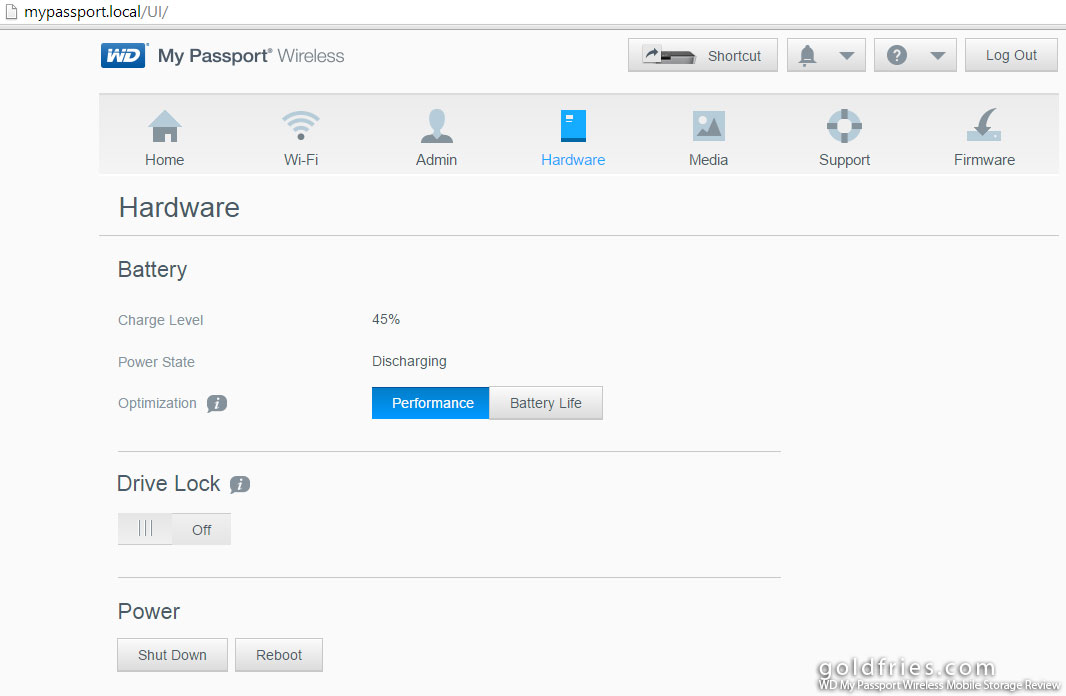
Task: Expand the notifications dropdown arrow
Action: [x=846, y=56]
